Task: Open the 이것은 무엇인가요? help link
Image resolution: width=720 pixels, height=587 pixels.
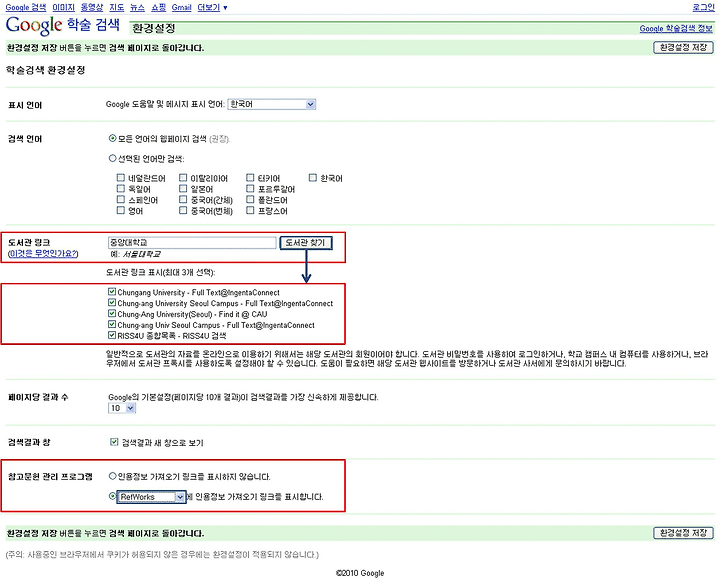Action: point(43,254)
